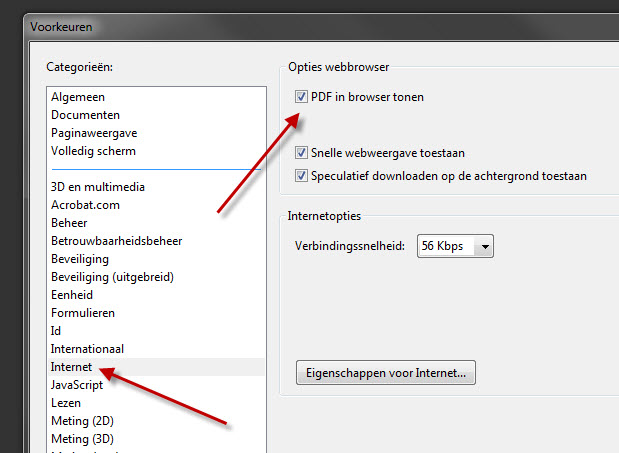The height and width of the screenshot is (453, 619).
Task: Select Documenten in the category list
Action: 86,115
